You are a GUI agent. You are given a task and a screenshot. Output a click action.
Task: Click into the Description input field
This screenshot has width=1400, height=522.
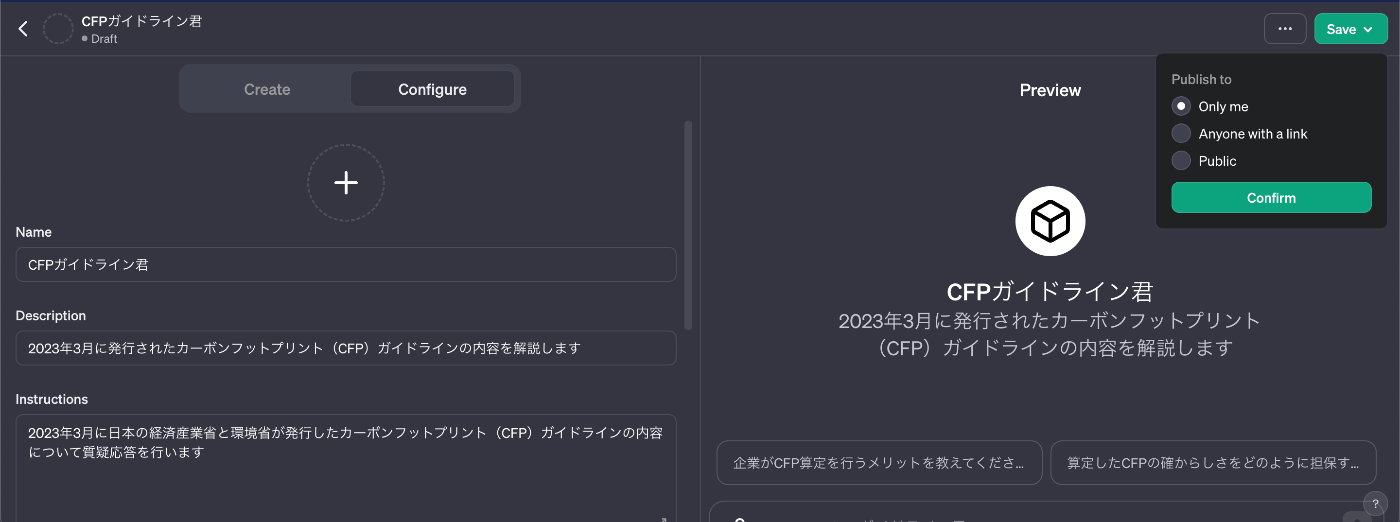(x=346, y=348)
